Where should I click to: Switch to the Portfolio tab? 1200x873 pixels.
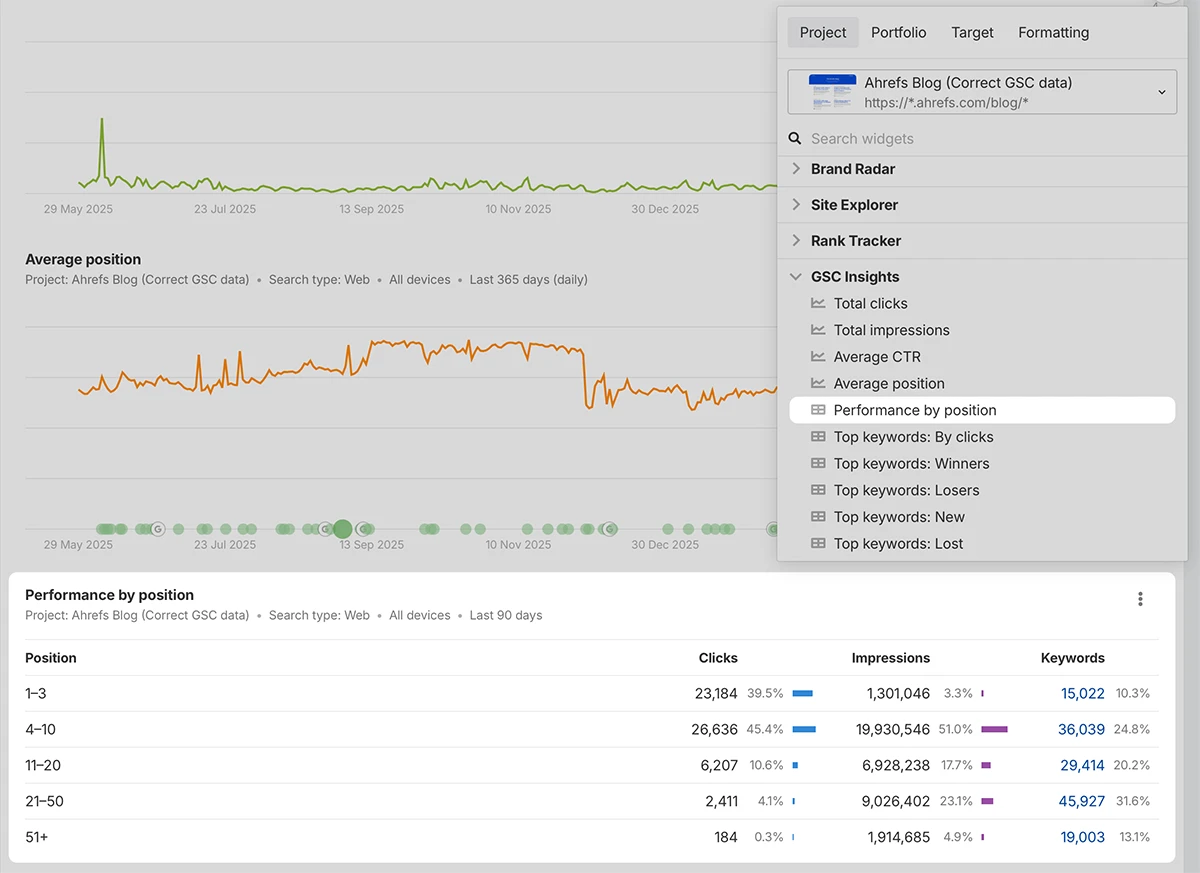point(898,32)
